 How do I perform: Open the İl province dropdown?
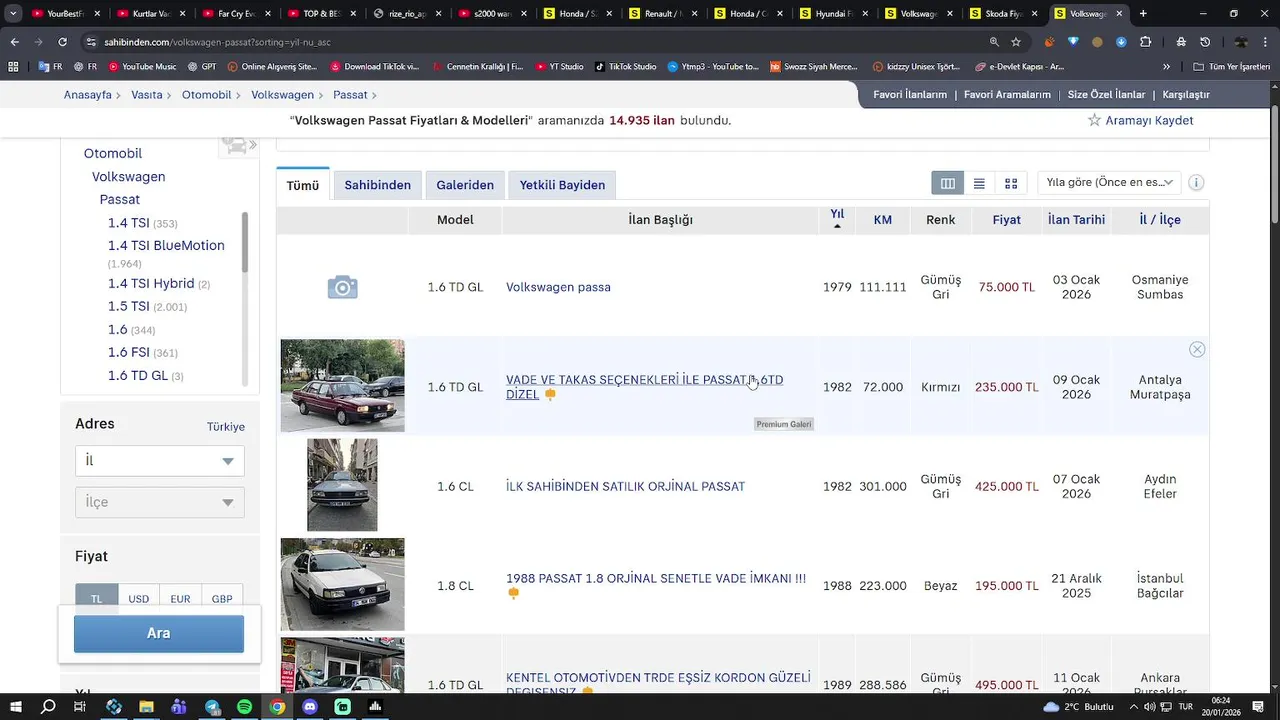[160, 461]
